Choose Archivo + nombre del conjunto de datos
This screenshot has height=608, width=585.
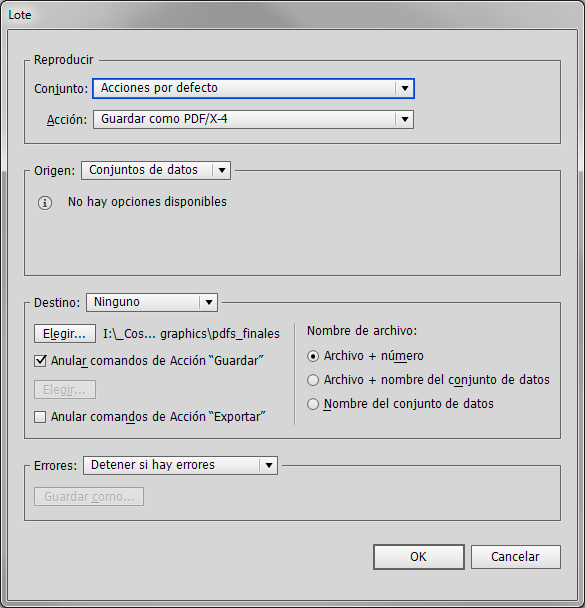(x=313, y=380)
